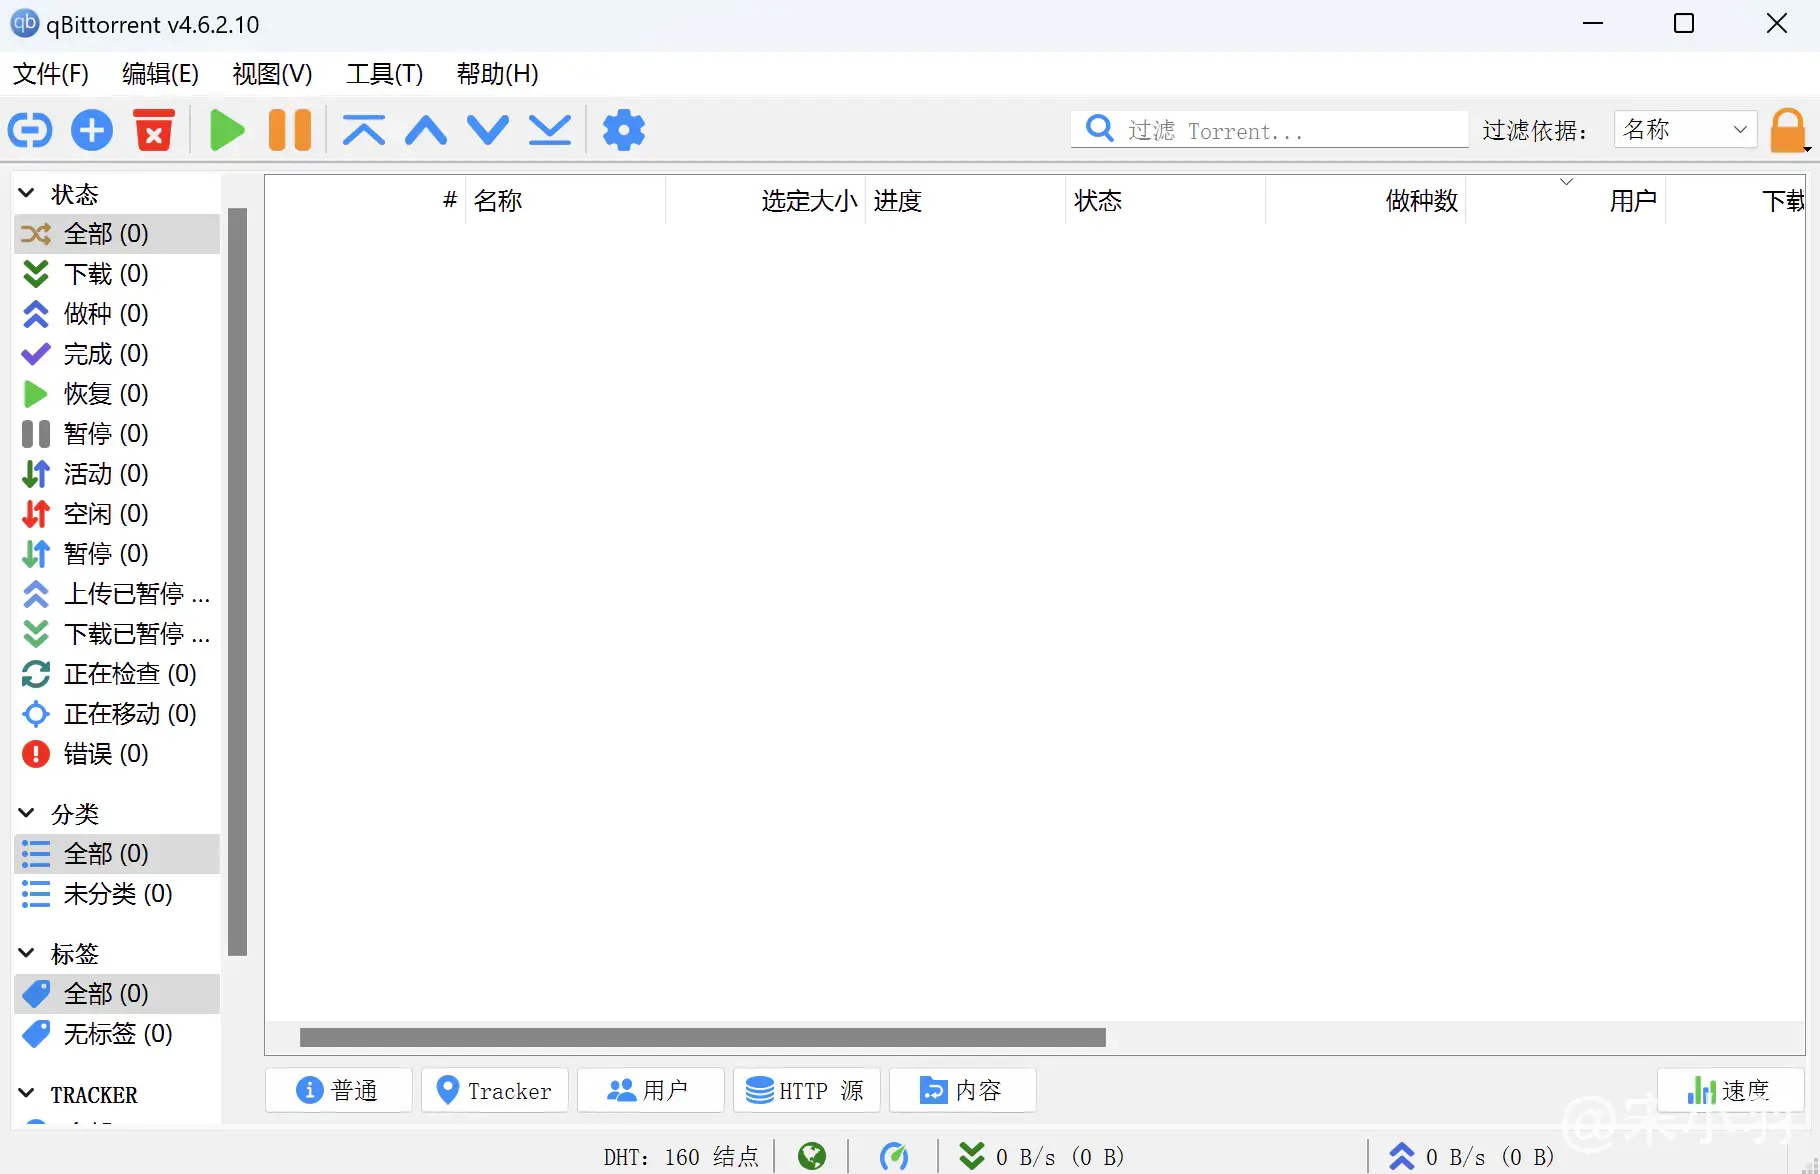Move torrent to top of queue
Image resolution: width=1820 pixels, height=1174 pixels.
(363, 130)
